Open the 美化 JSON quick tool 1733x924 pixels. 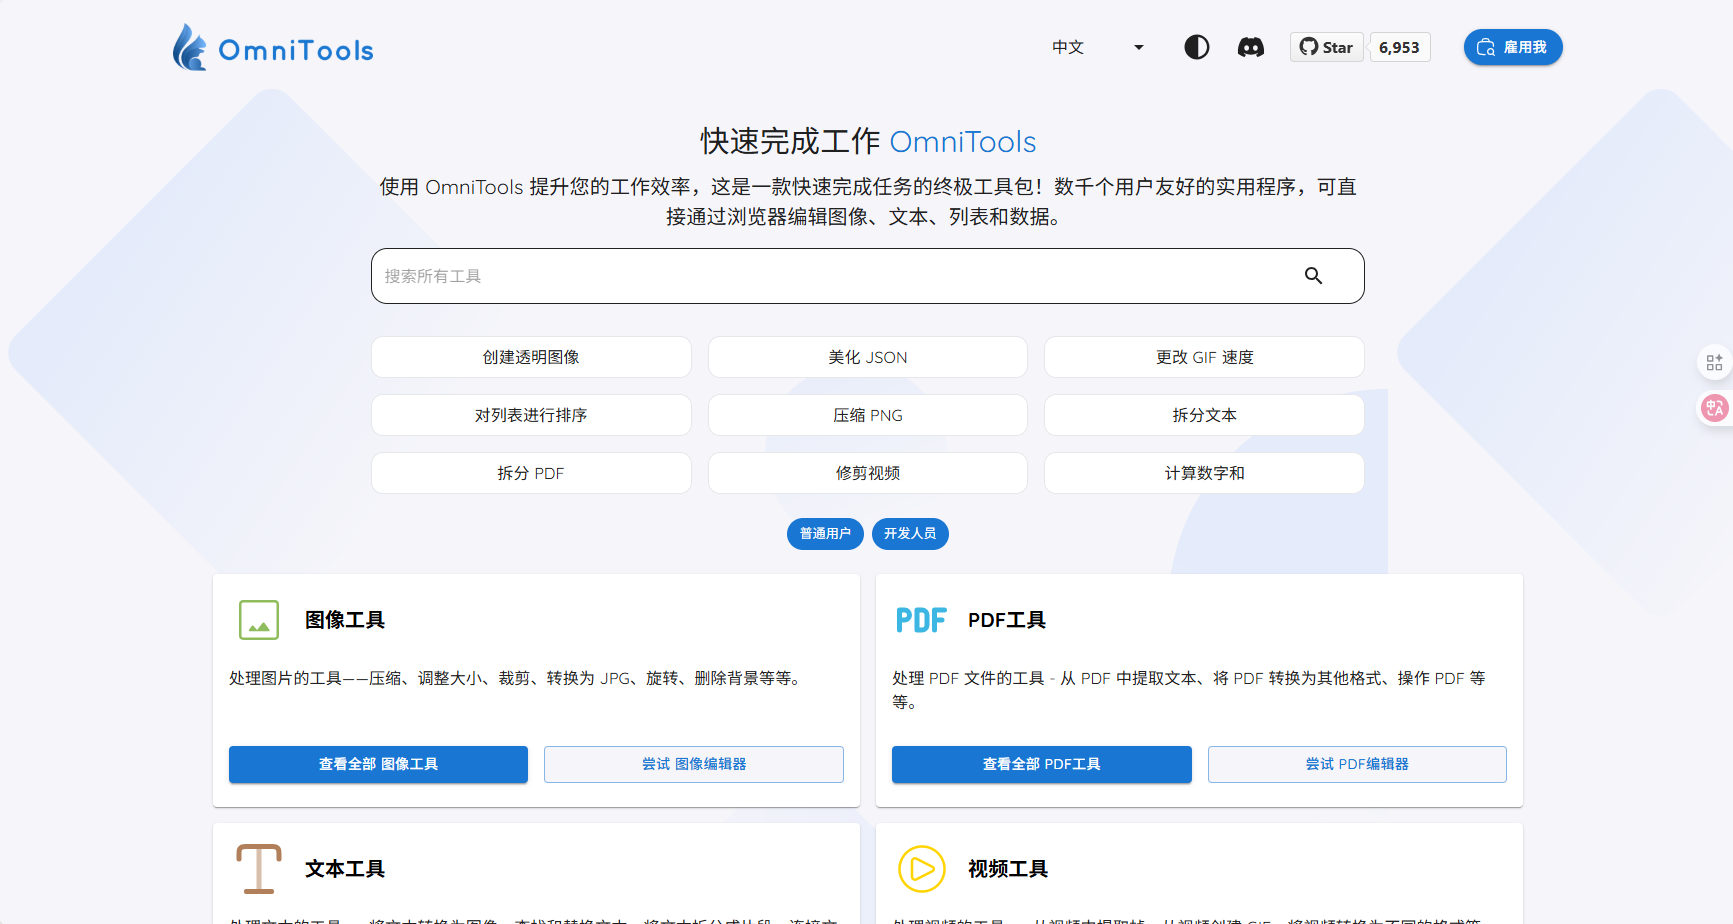coord(867,357)
